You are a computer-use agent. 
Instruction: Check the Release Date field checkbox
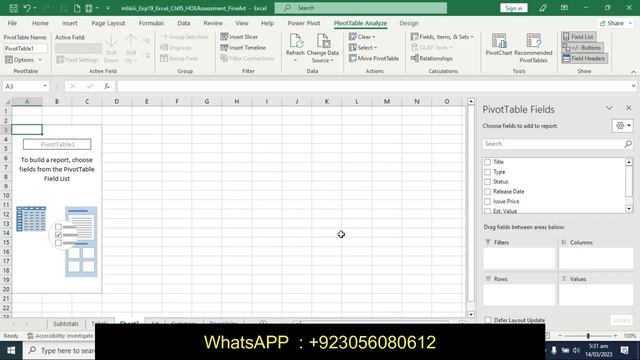[487, 191]
